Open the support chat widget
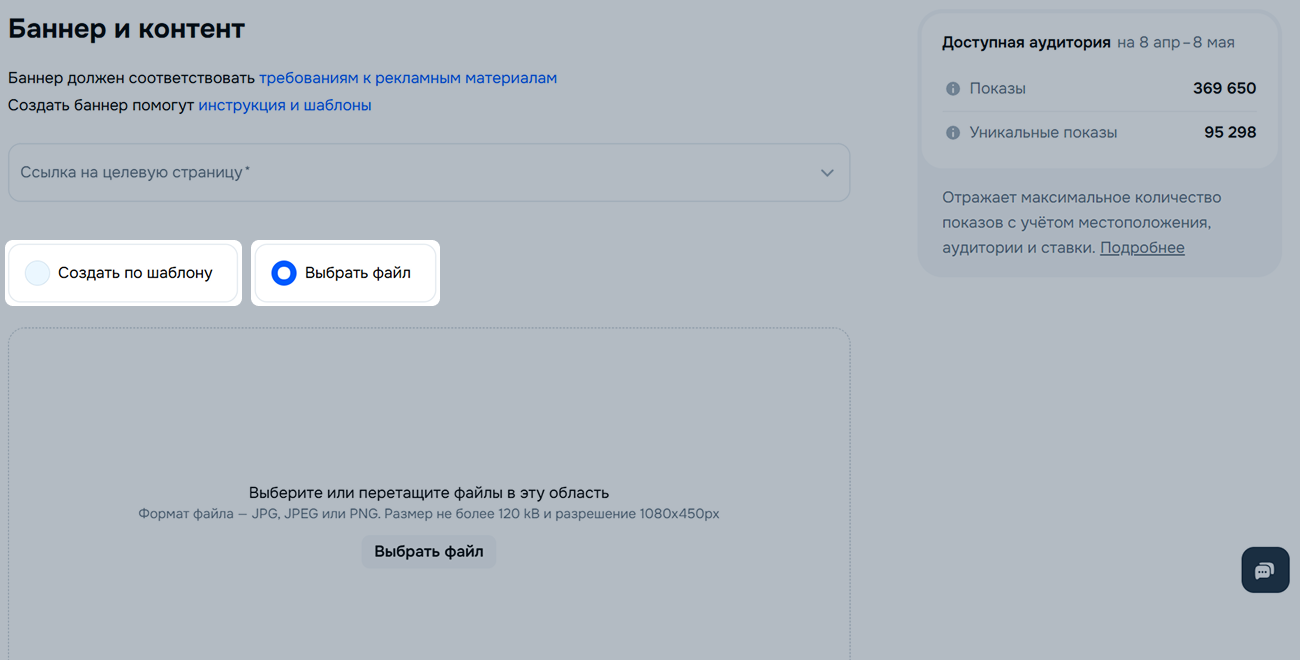 [1264, 570]
